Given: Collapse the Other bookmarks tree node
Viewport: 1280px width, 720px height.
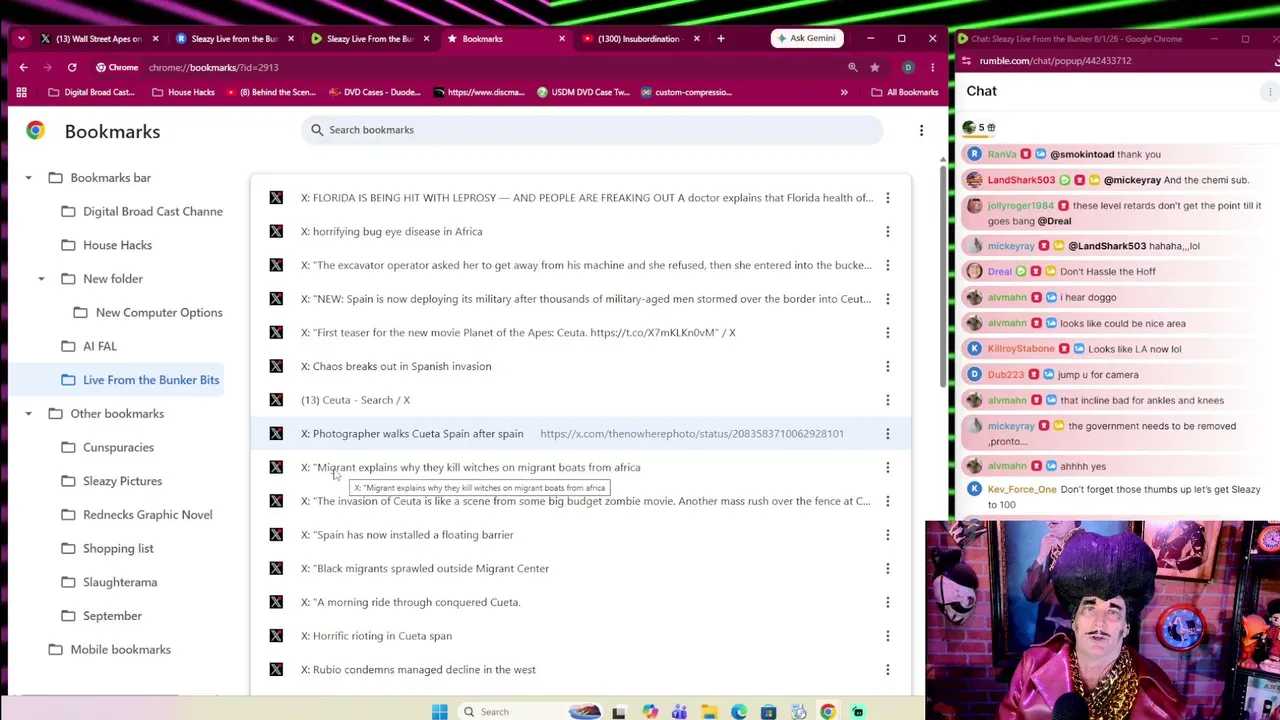Looking at the screenshot, I should click(x=28, y=414).
